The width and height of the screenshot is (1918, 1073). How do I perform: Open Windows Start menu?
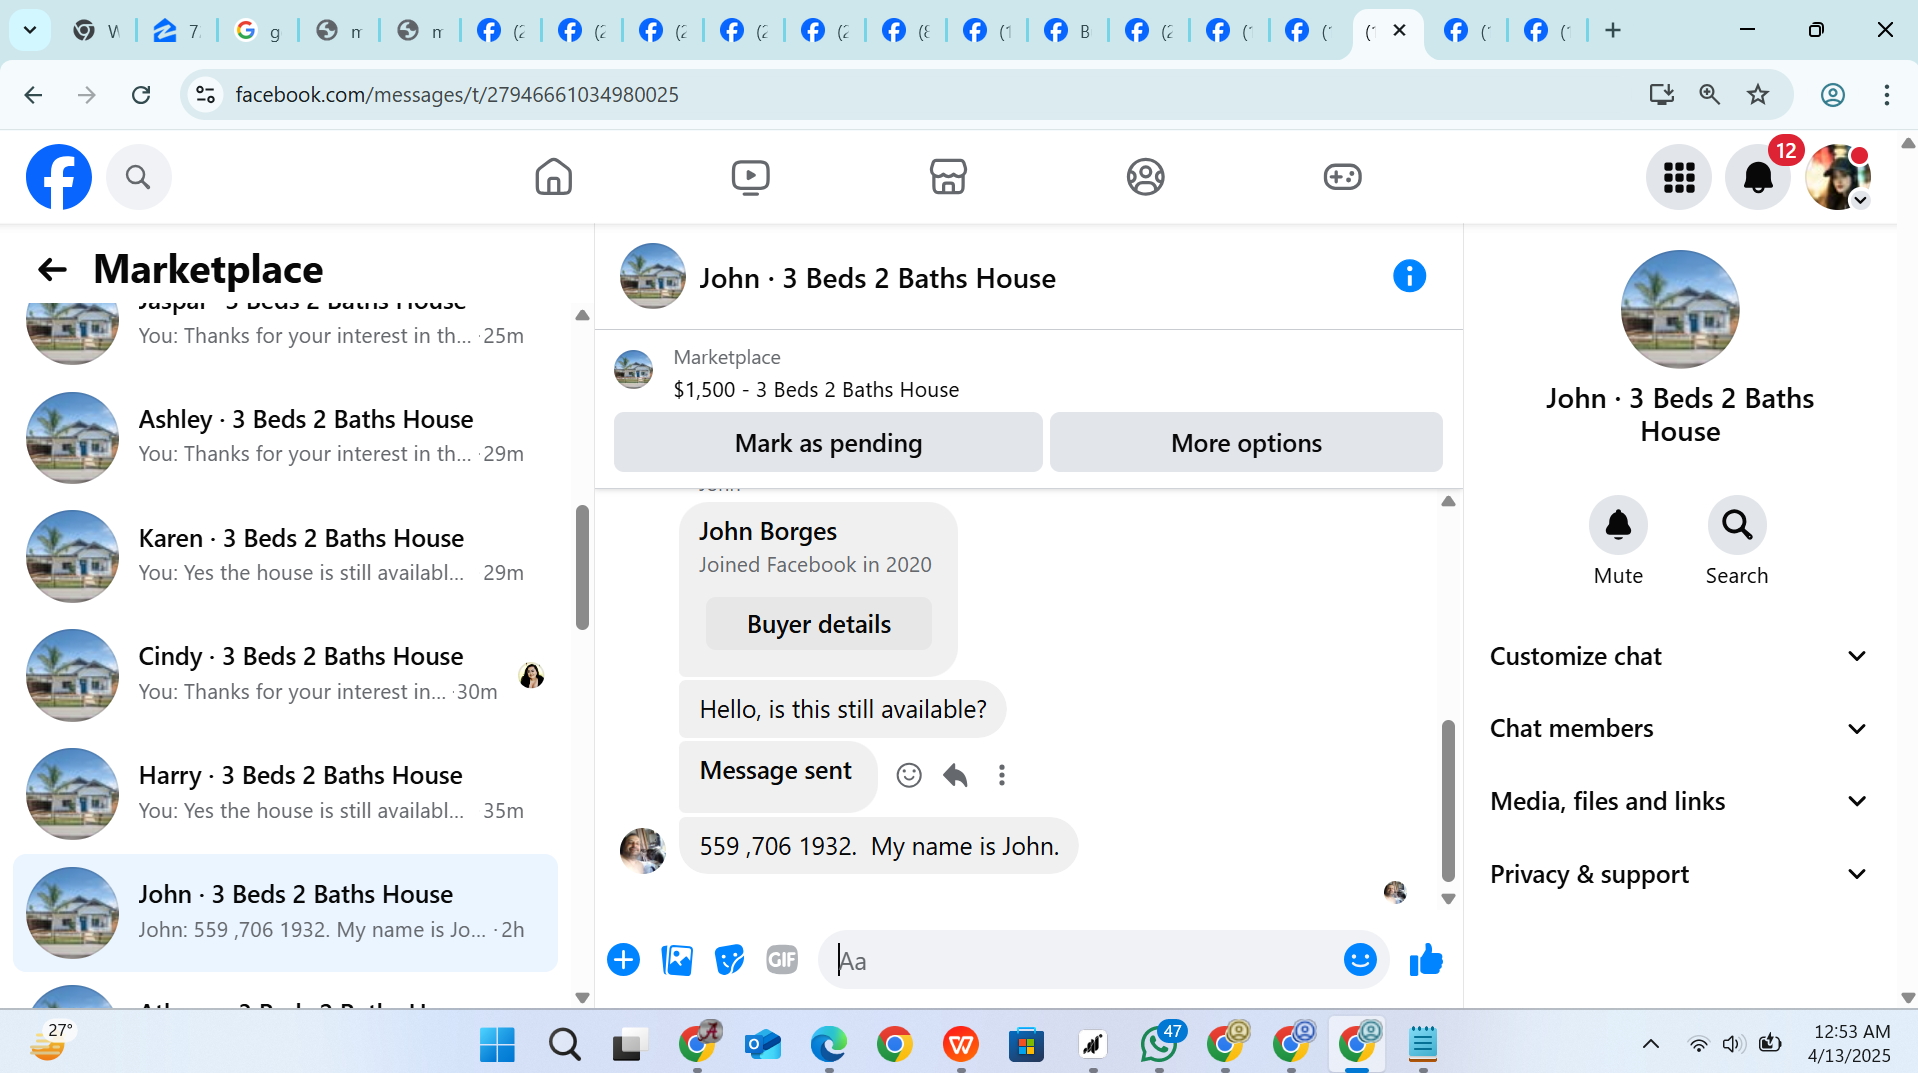click(x=497, y=1044)
